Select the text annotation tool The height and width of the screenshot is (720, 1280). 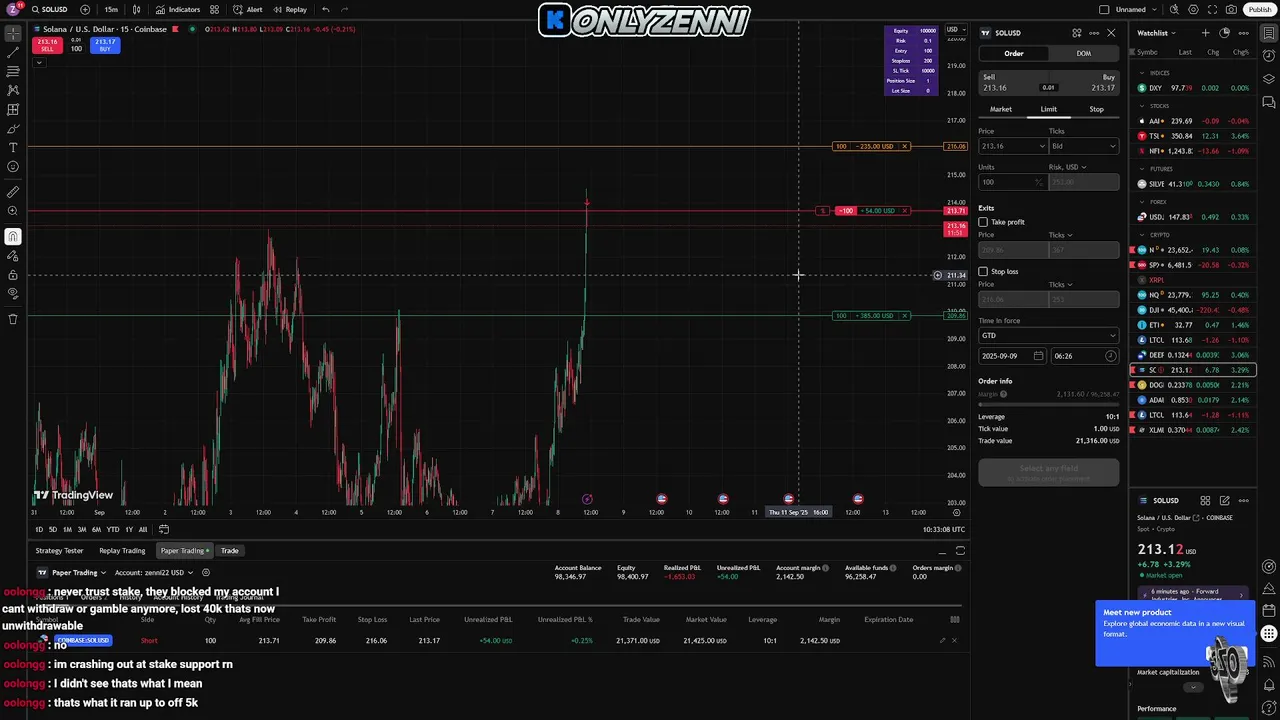coord(13,148)
